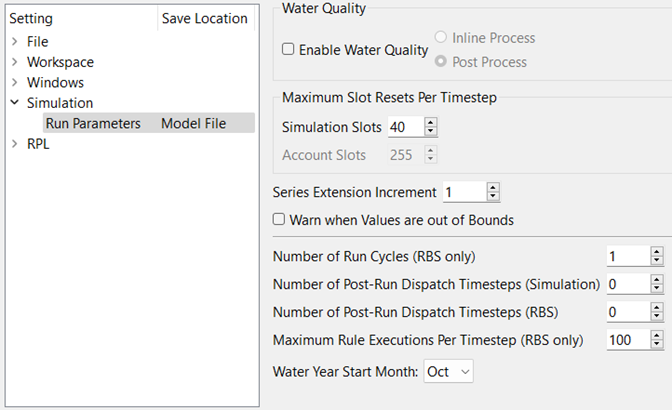Expand the RPL settings node
Screen dimensions: 672x410
pos(14,144)
